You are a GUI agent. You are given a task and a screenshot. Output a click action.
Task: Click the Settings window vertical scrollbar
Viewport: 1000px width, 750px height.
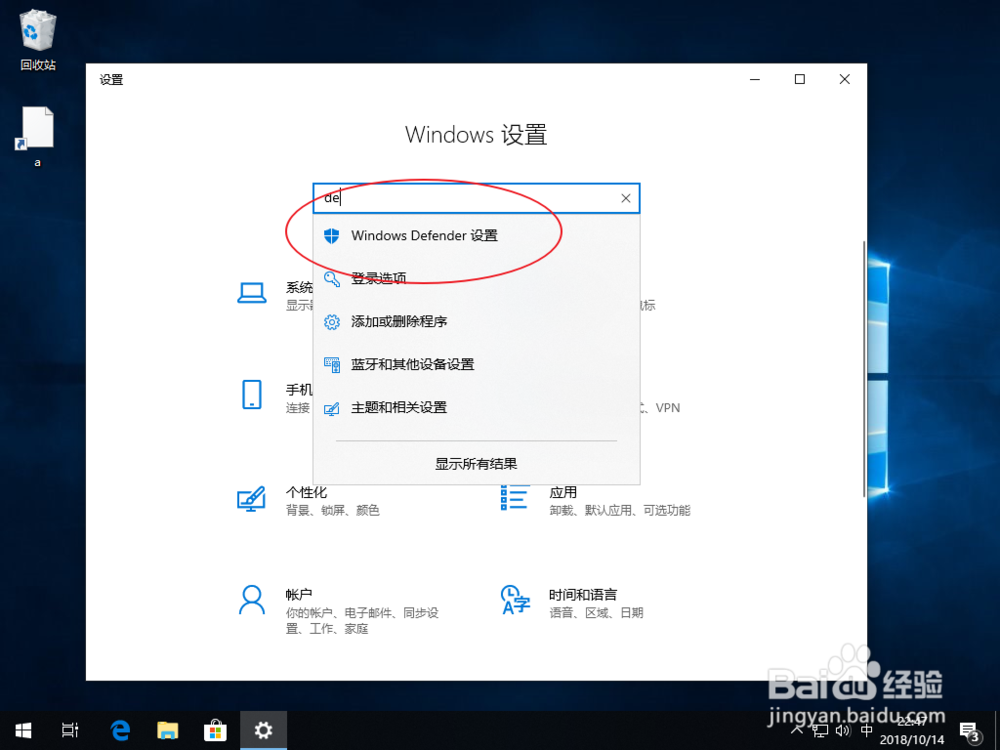point(864,368)
